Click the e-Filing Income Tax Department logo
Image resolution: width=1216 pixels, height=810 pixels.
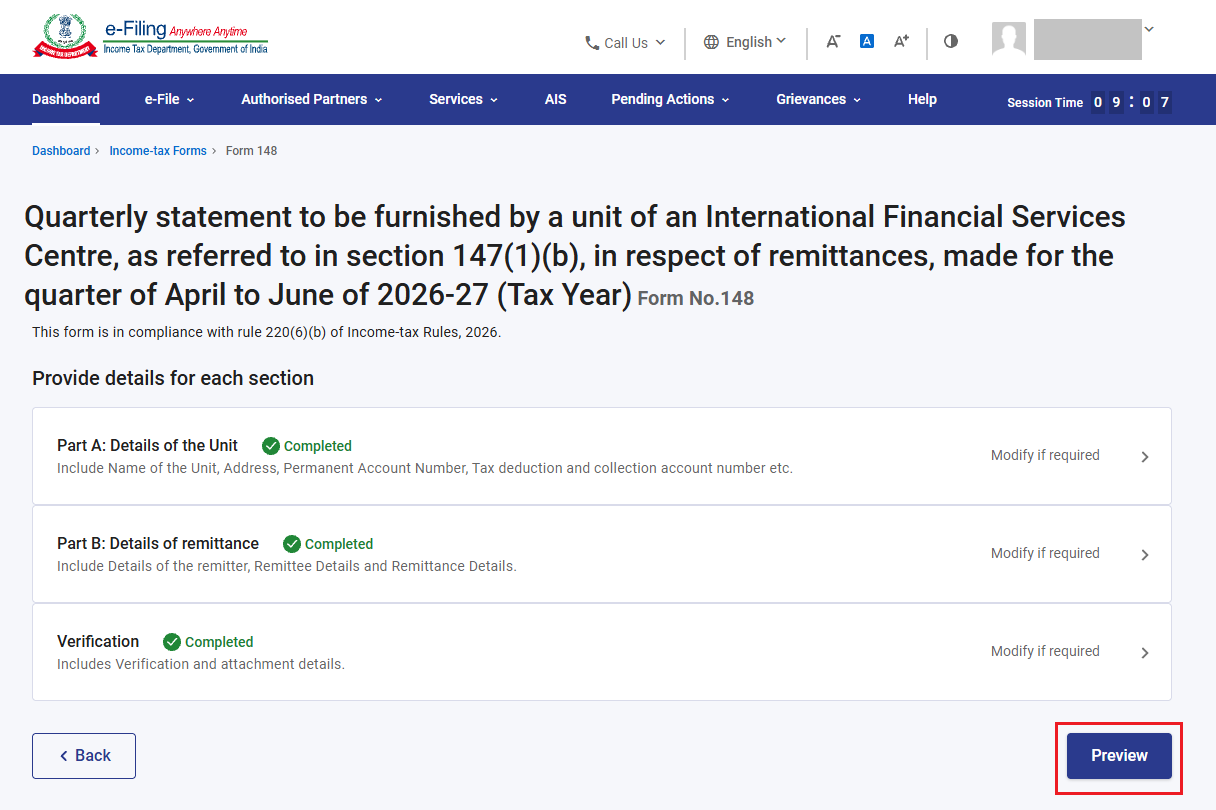point(150,37)
